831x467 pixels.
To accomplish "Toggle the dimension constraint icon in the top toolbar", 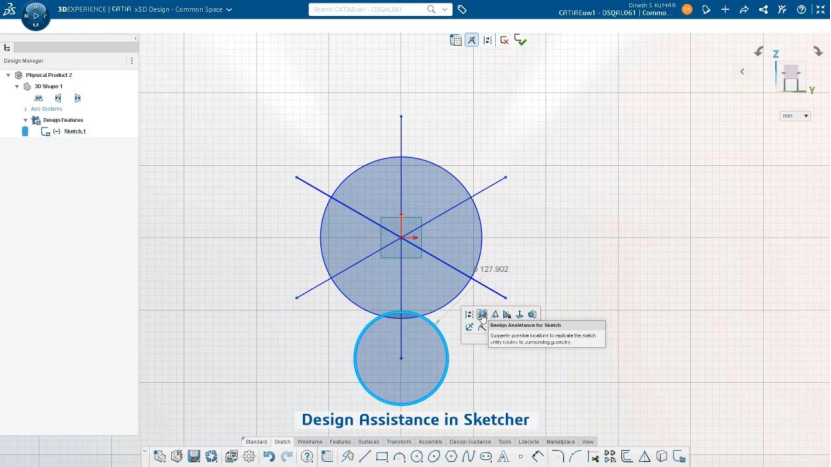I will pyautogui.click(x=488, y=40).
